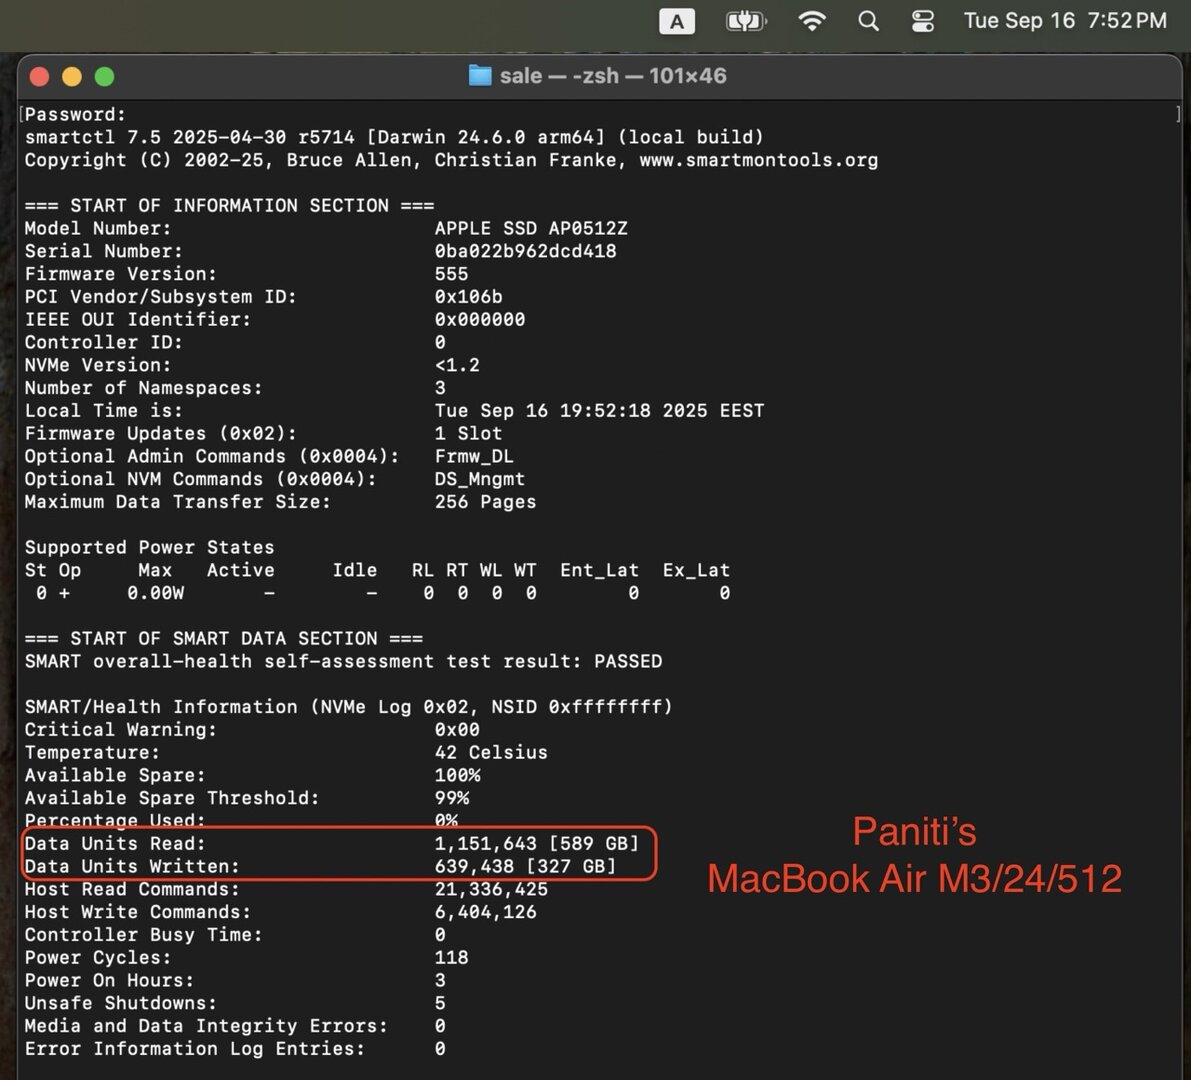Open the Control Center icon

[x=923, y=21]
